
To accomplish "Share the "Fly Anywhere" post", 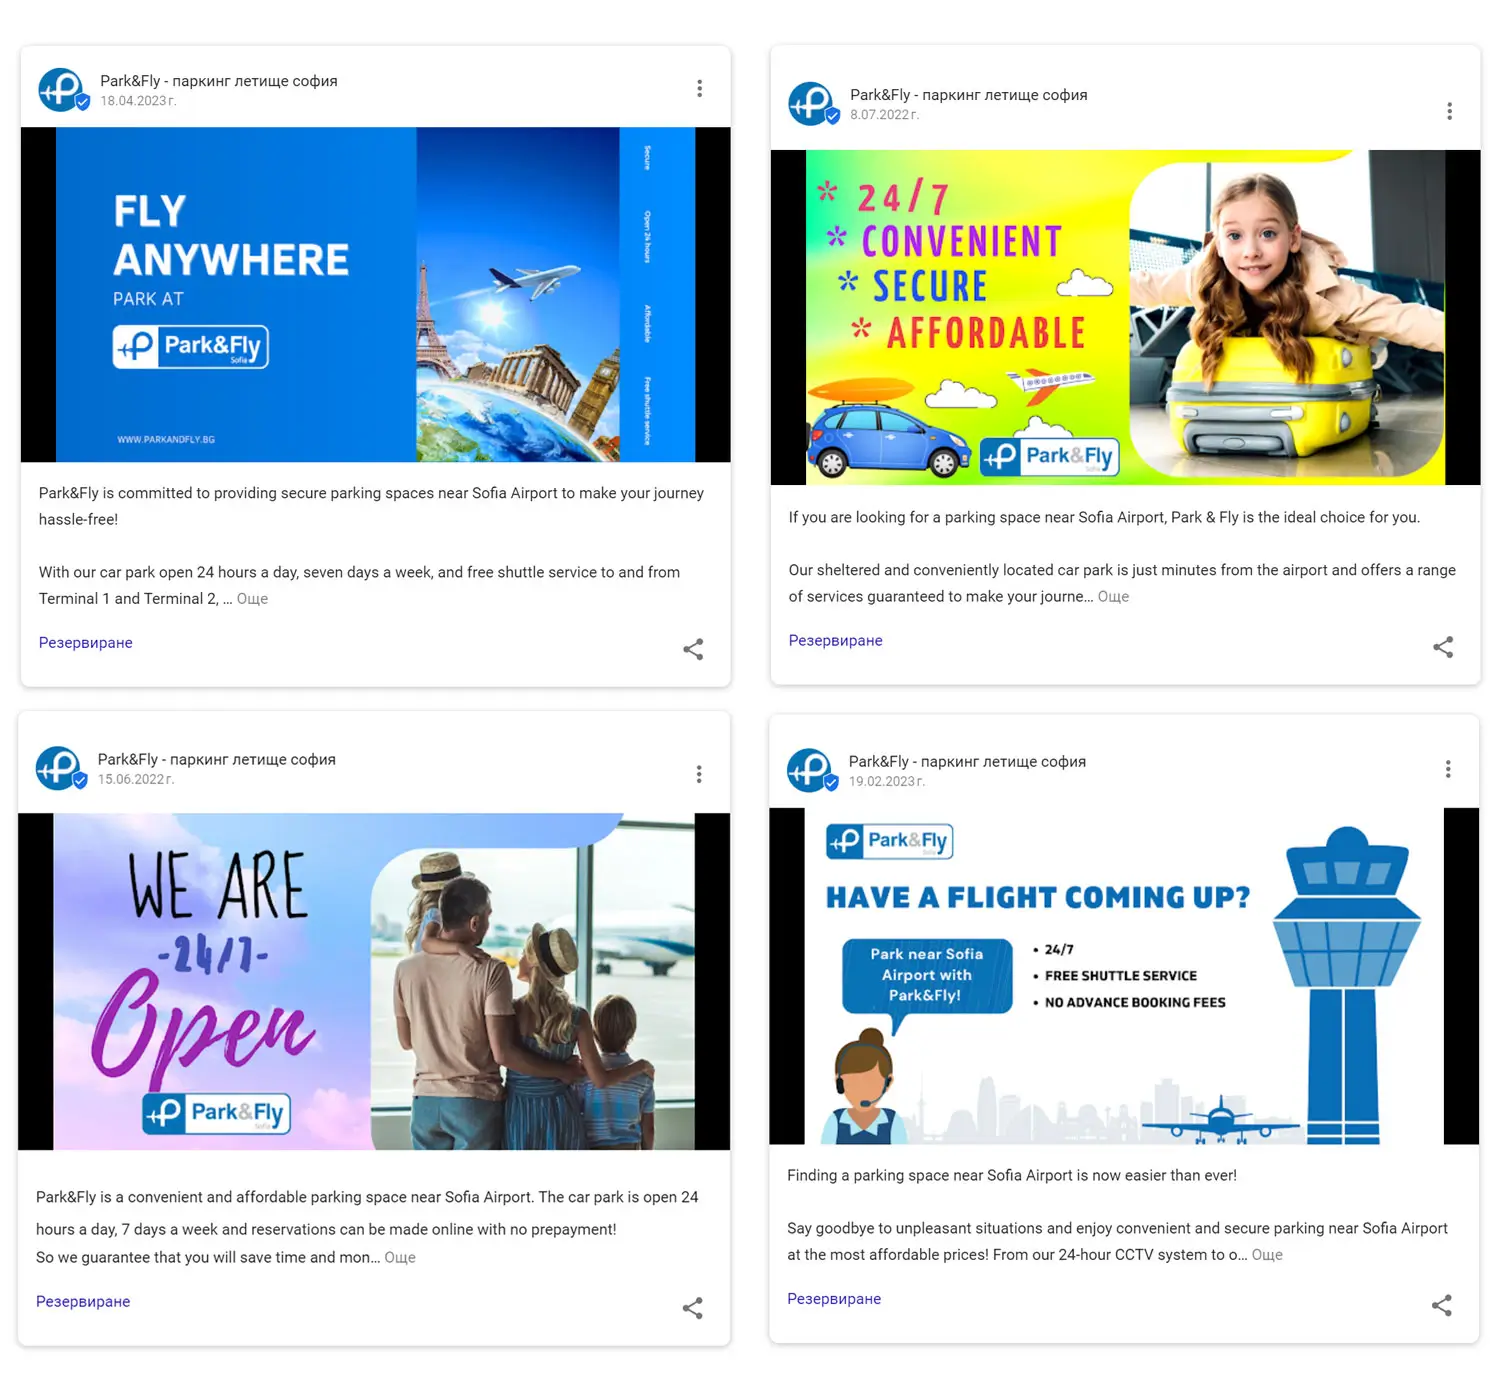I will (x=694, y=649).
